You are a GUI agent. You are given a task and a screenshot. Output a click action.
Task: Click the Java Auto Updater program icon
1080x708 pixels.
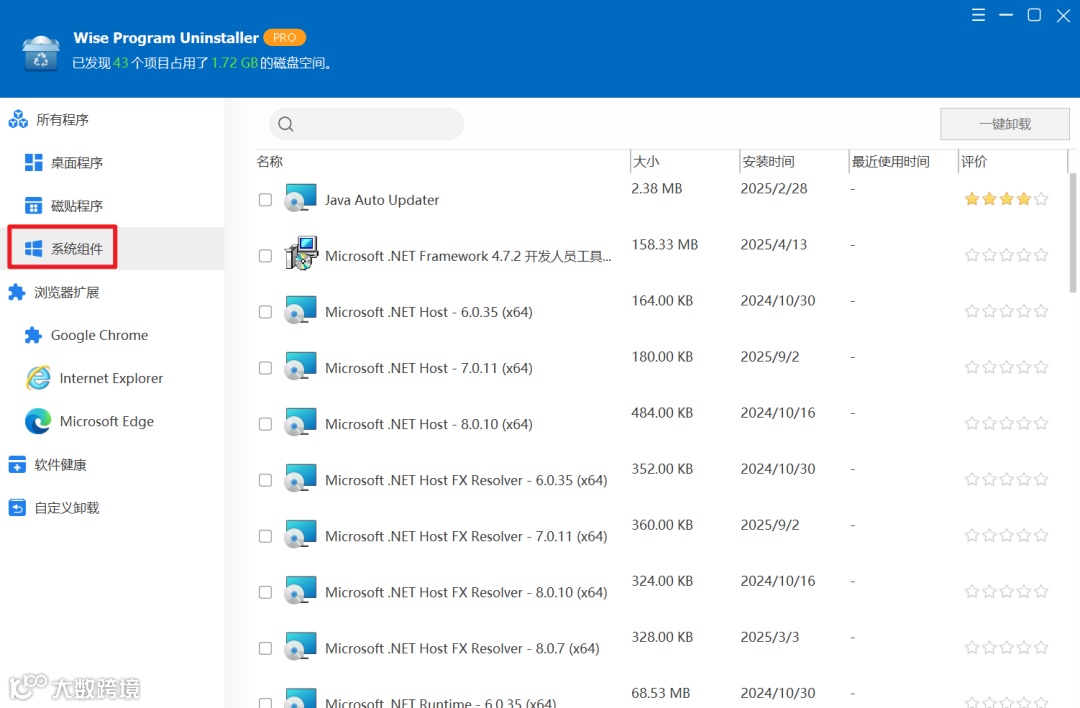tap(300, 197)
